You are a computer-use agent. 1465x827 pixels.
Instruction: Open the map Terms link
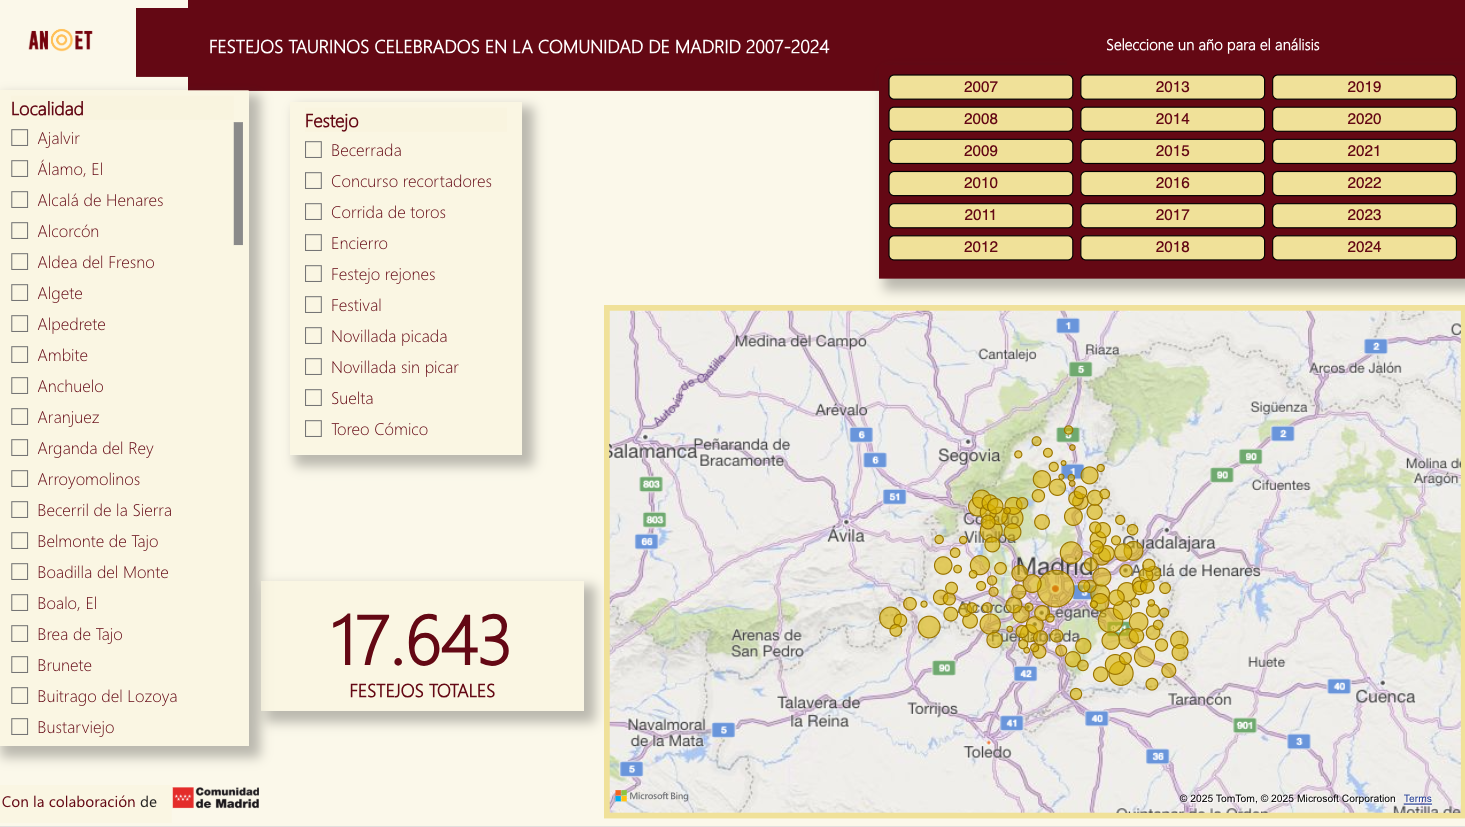click(x=1417, y=798)
